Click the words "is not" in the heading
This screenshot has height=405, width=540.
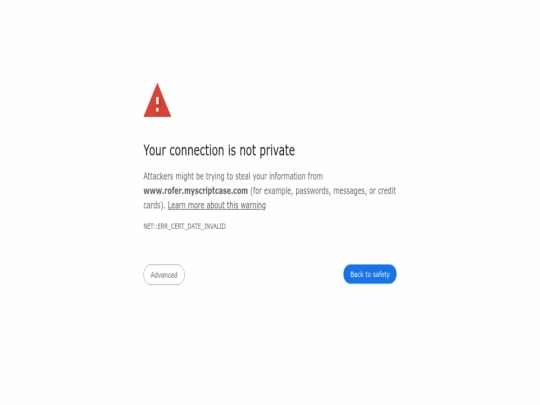242,150
